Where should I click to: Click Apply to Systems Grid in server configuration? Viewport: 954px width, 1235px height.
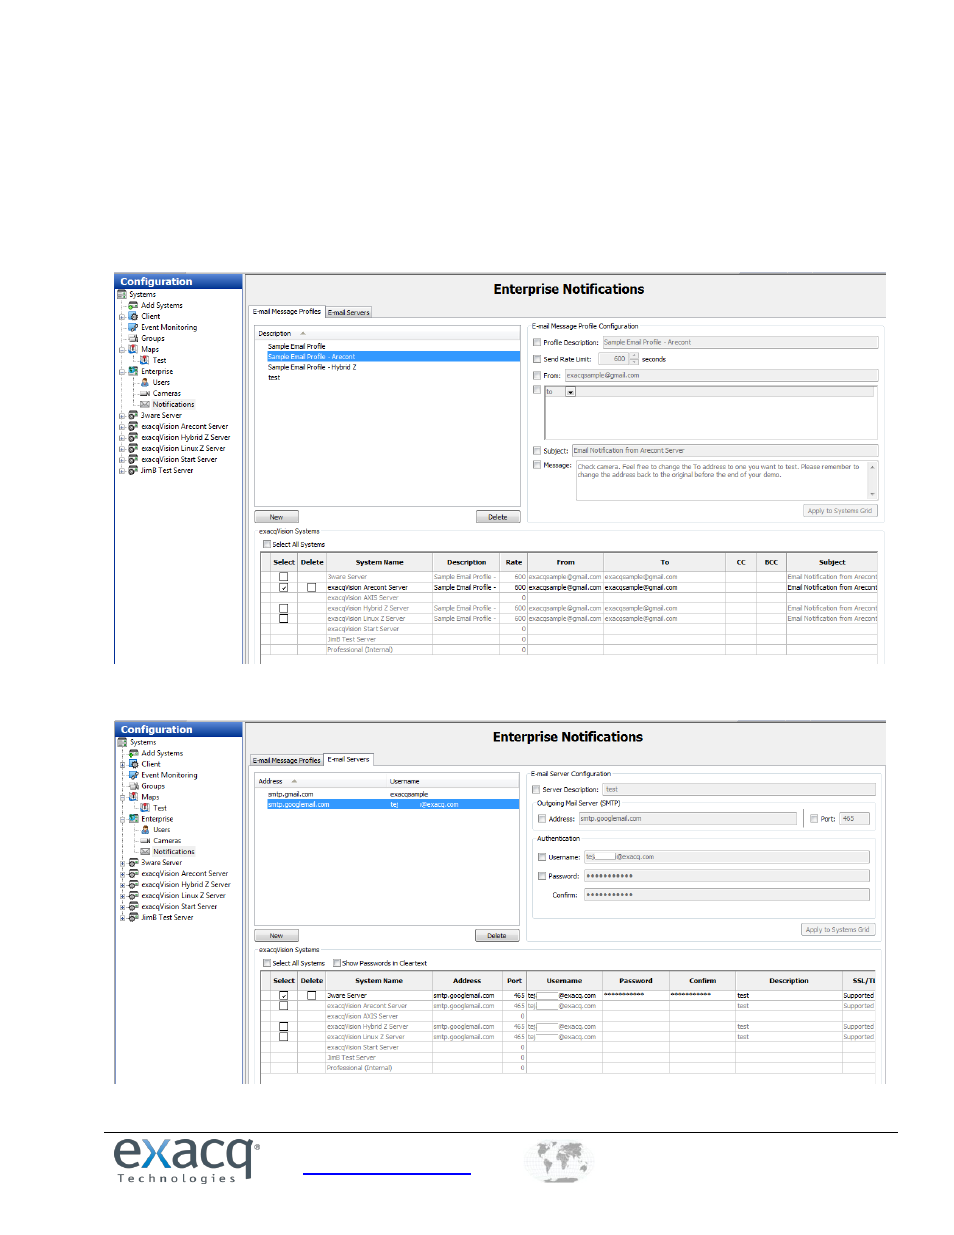[x=839, y=930]
